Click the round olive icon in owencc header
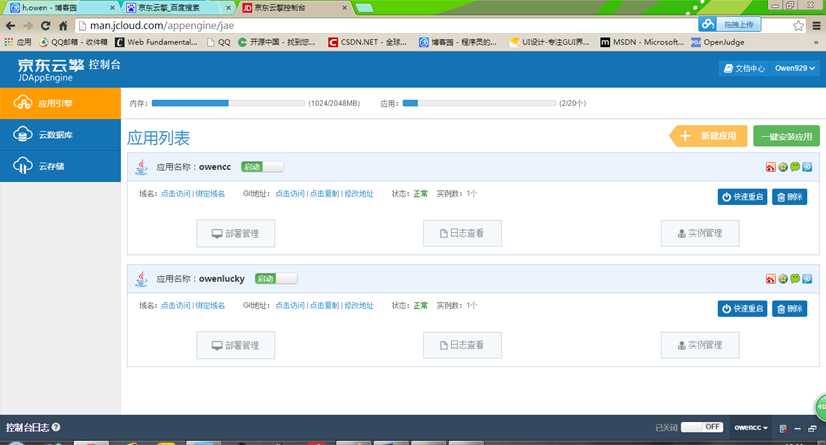 pos(783,167)
